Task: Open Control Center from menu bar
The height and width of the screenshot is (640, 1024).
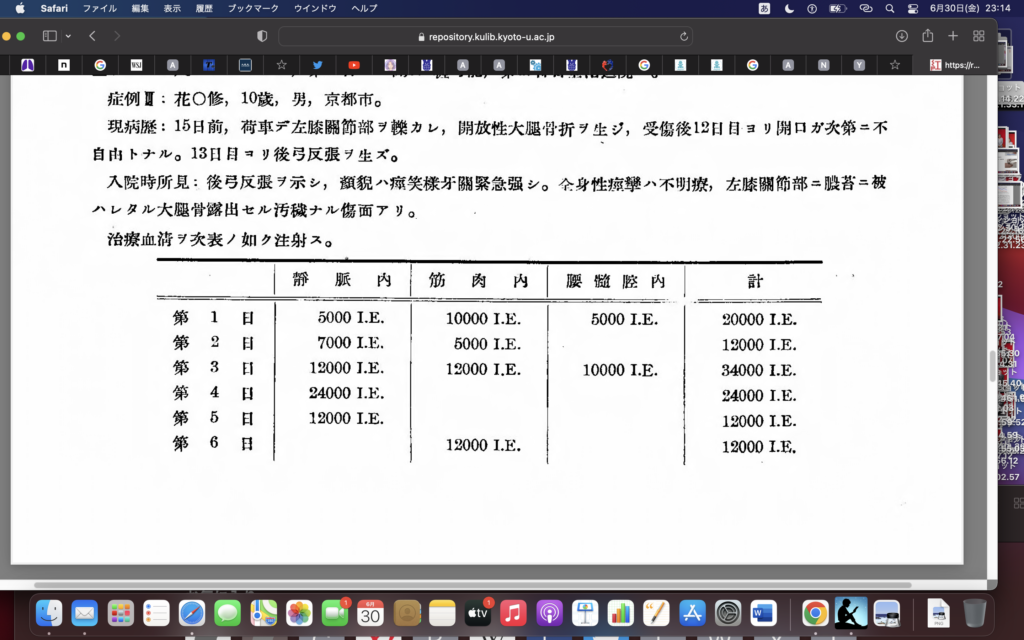Action: click(x=912, y=8)
